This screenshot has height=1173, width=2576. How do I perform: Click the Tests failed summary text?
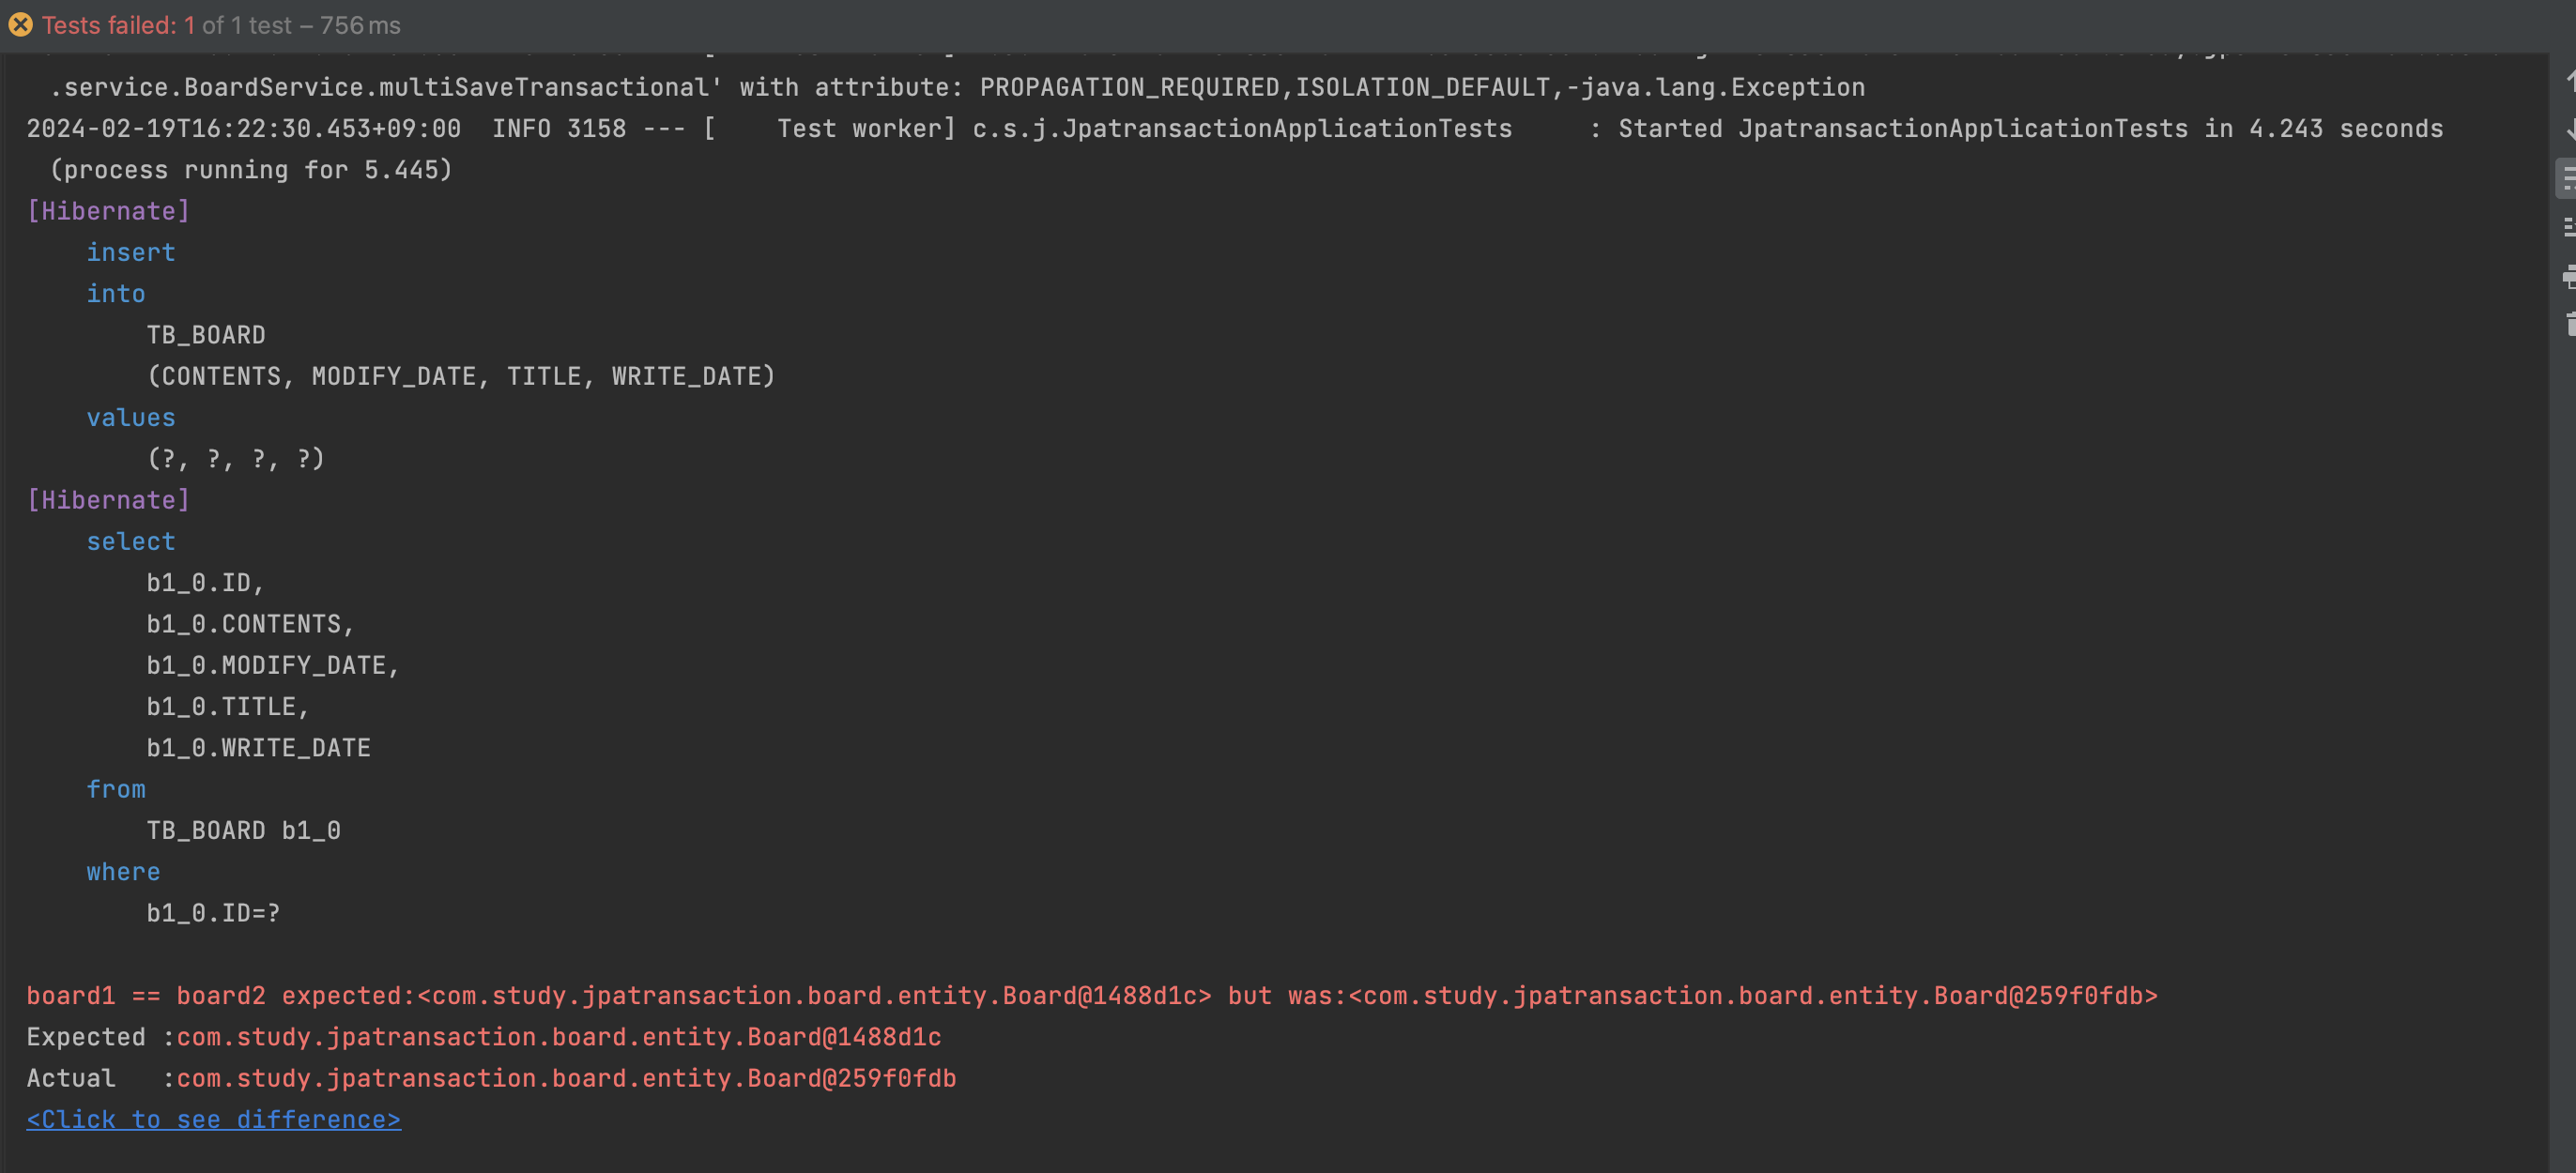221,25
